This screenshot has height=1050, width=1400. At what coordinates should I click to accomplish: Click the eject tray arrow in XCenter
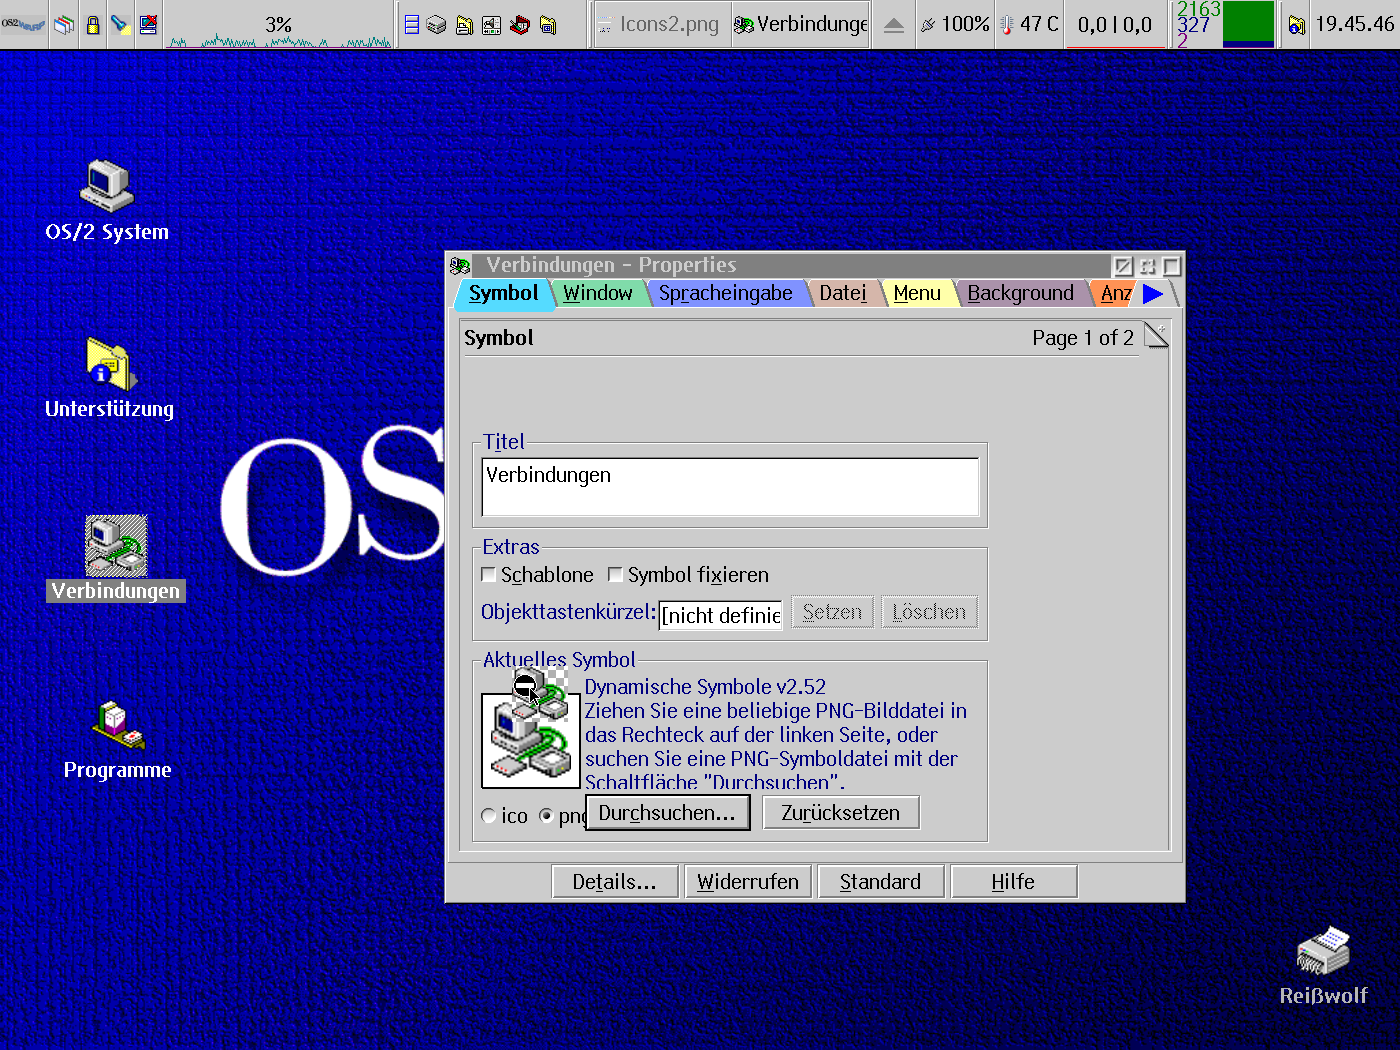coord(894,25)
